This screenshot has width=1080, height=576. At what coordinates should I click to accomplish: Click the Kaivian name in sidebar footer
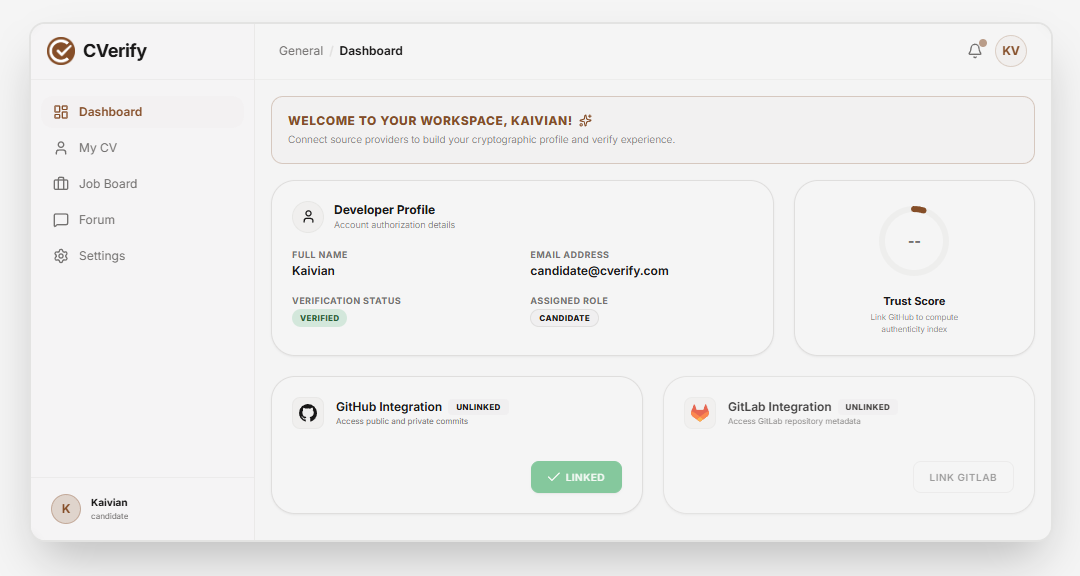pyautogui.click(x=109, y=502)
